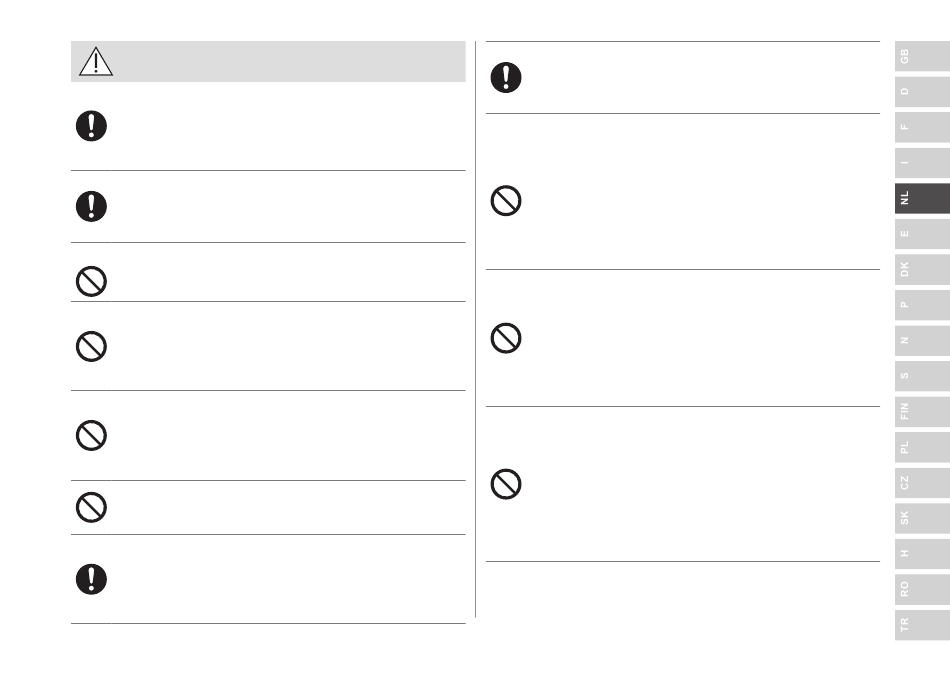The height and width of the screenshot is (678, 950).
Task: Select the F language tab
Action: pyautogui.click(x=922, y=127)
